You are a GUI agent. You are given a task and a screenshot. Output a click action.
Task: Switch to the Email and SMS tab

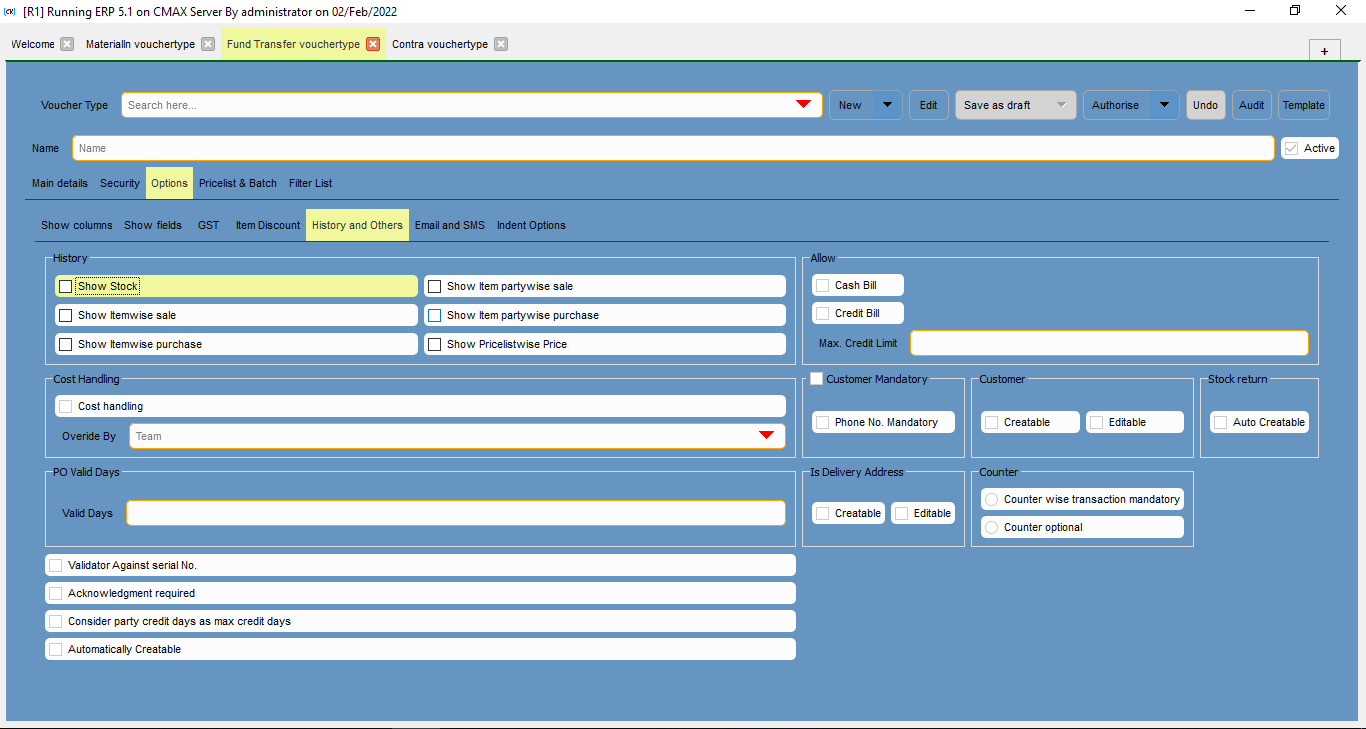point(449,226)
